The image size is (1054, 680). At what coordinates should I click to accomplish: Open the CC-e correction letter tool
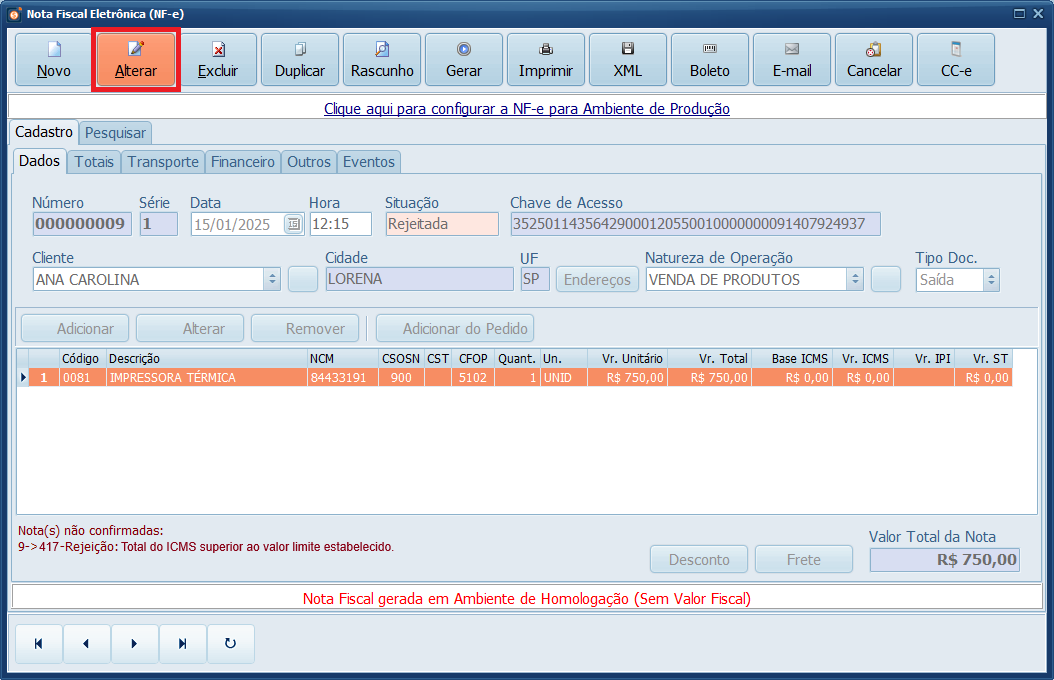[955, 59]
